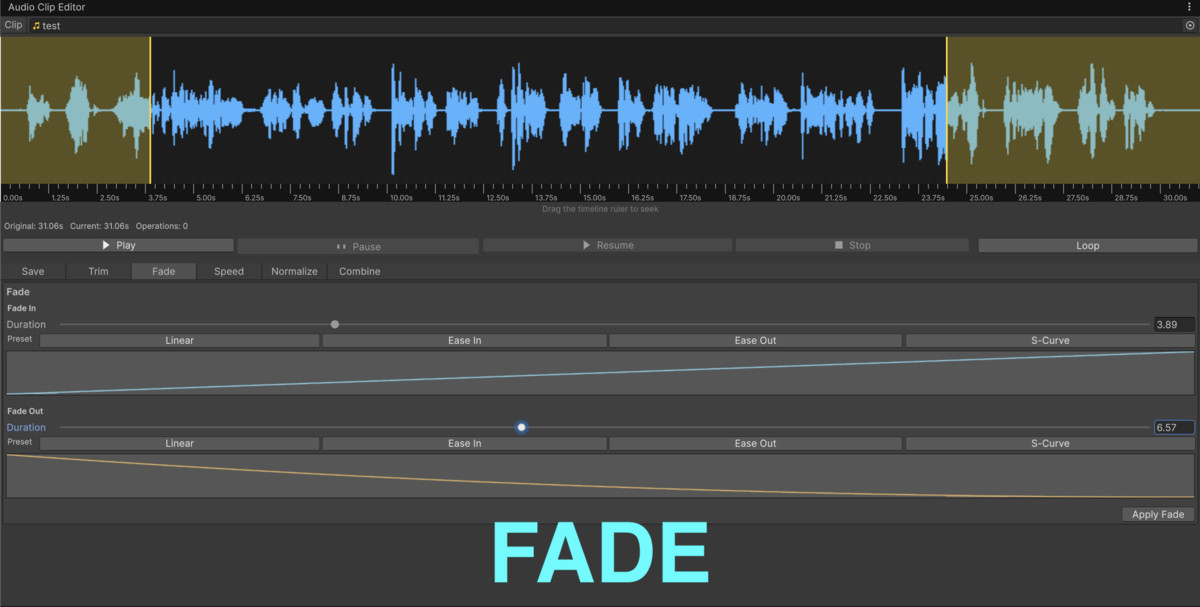The image size is (1200, 607).
Task: Choose Ease Out preset for Fade Out
Action: click(x=755, y=443)
